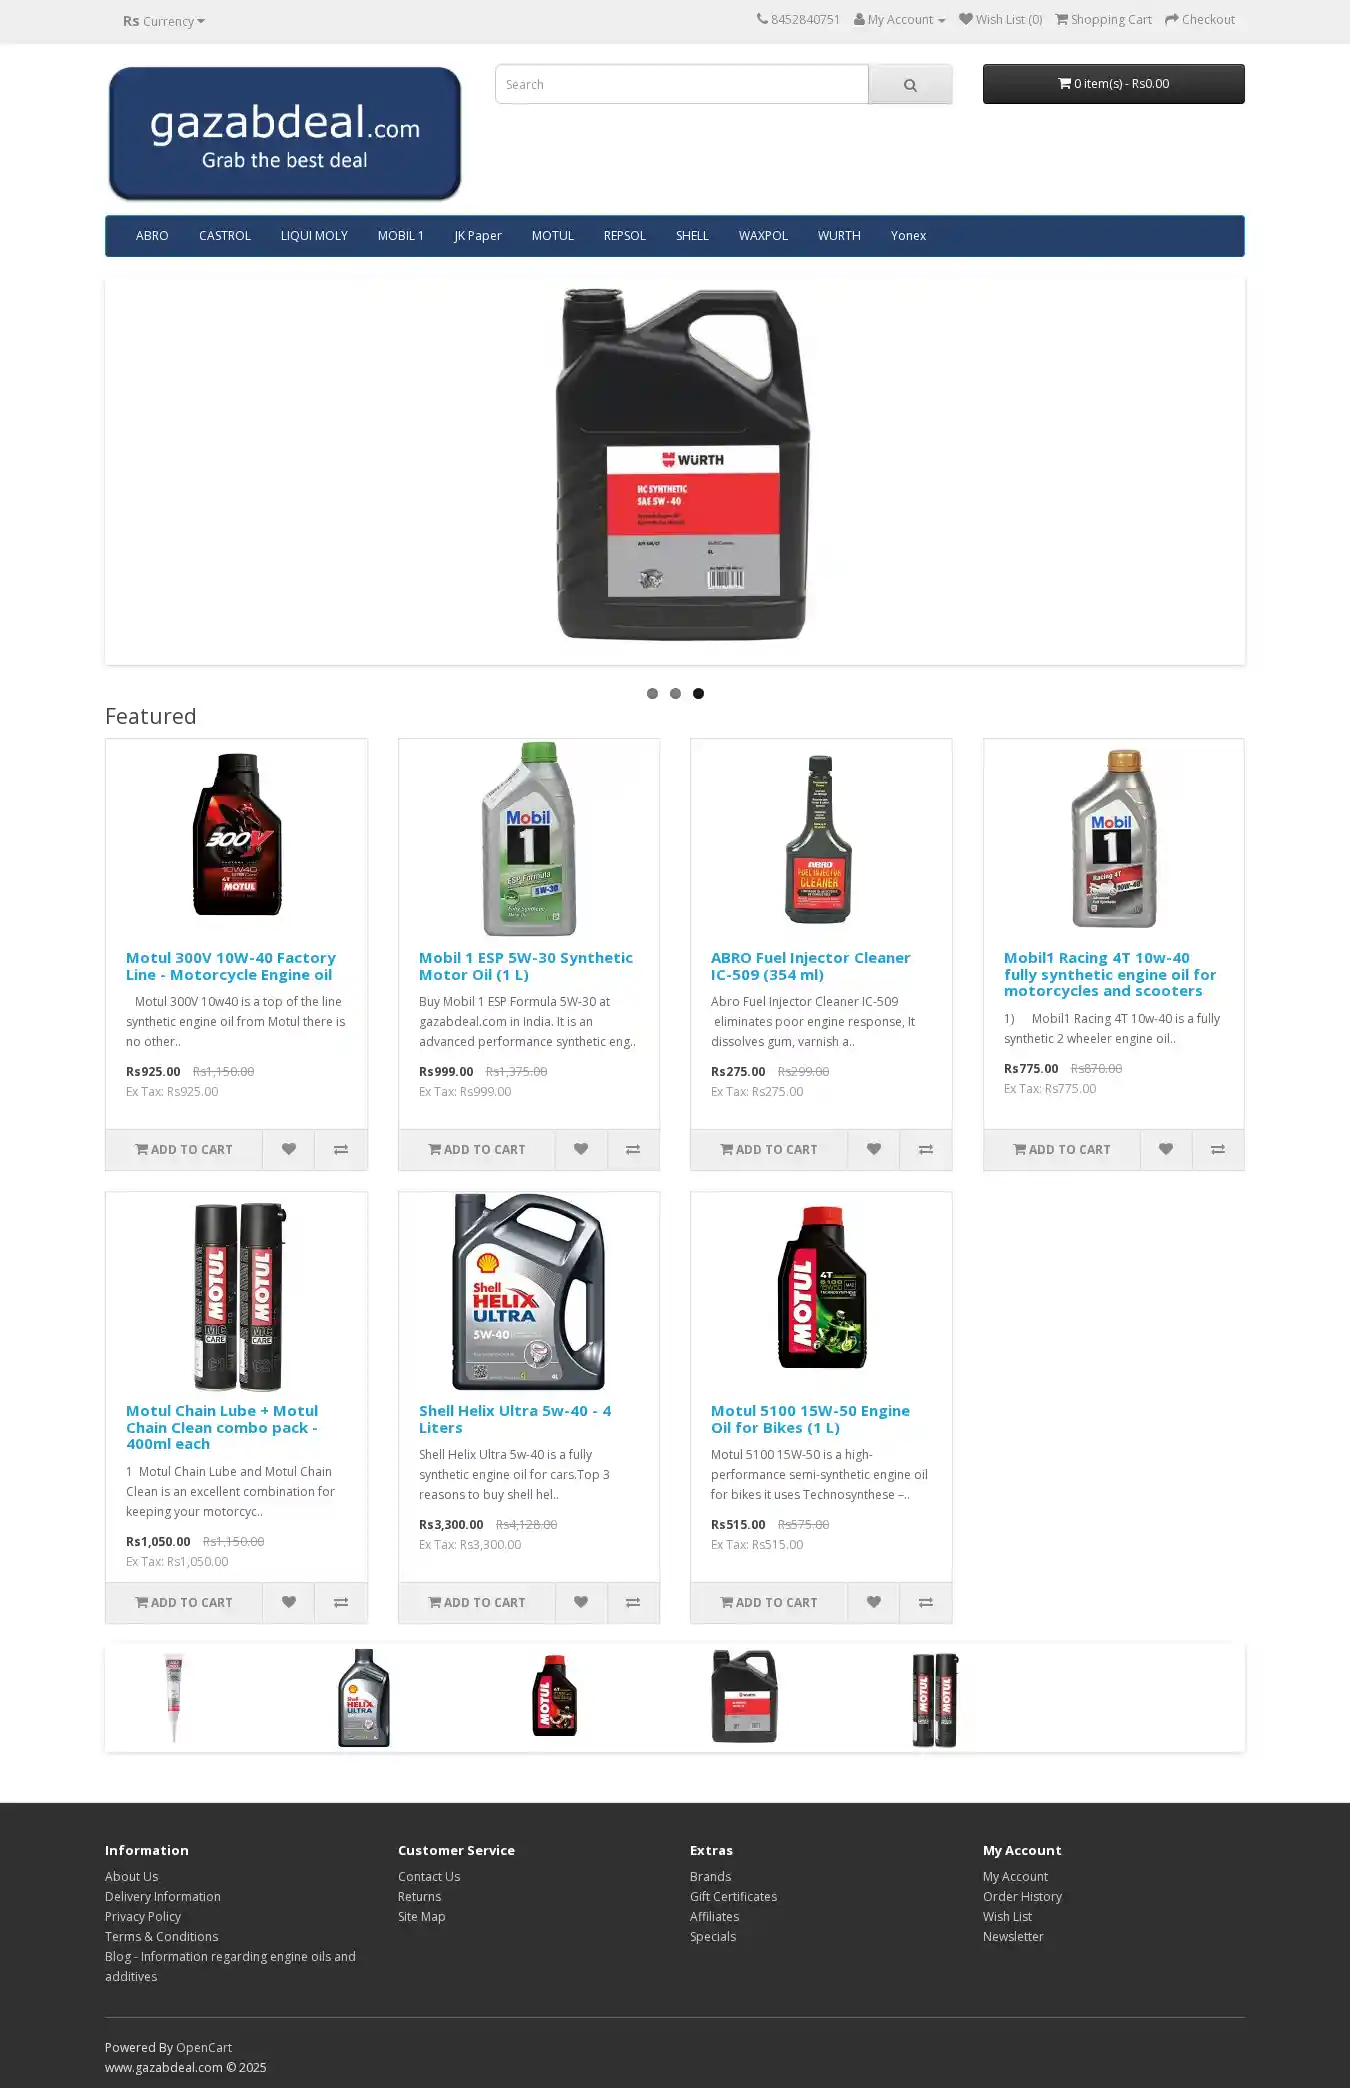This screenshot has width=1350, height=2088.
Task: Select the third carousel slide dot
Action: pyautogui.click(x=698, y=693)
